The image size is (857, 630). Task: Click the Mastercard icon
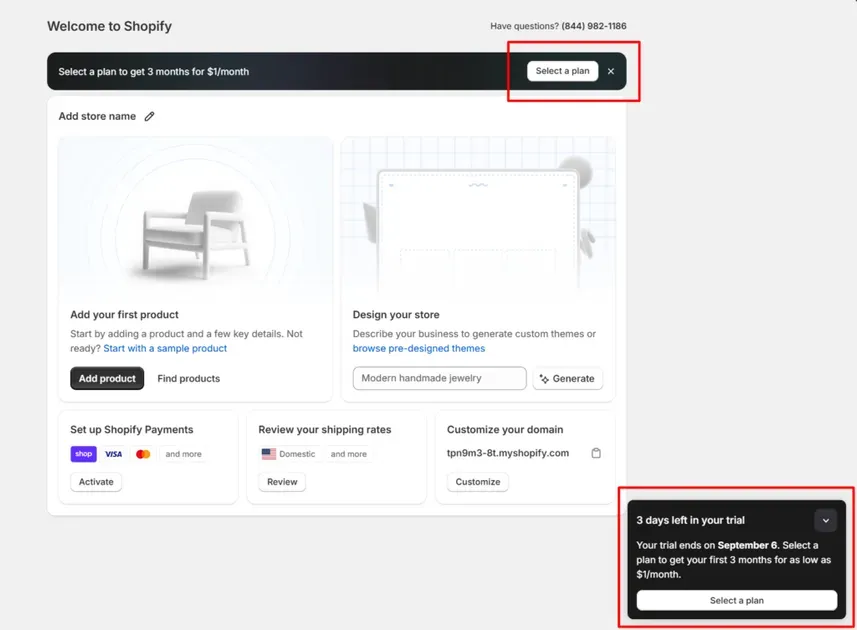tap(143, 454)
